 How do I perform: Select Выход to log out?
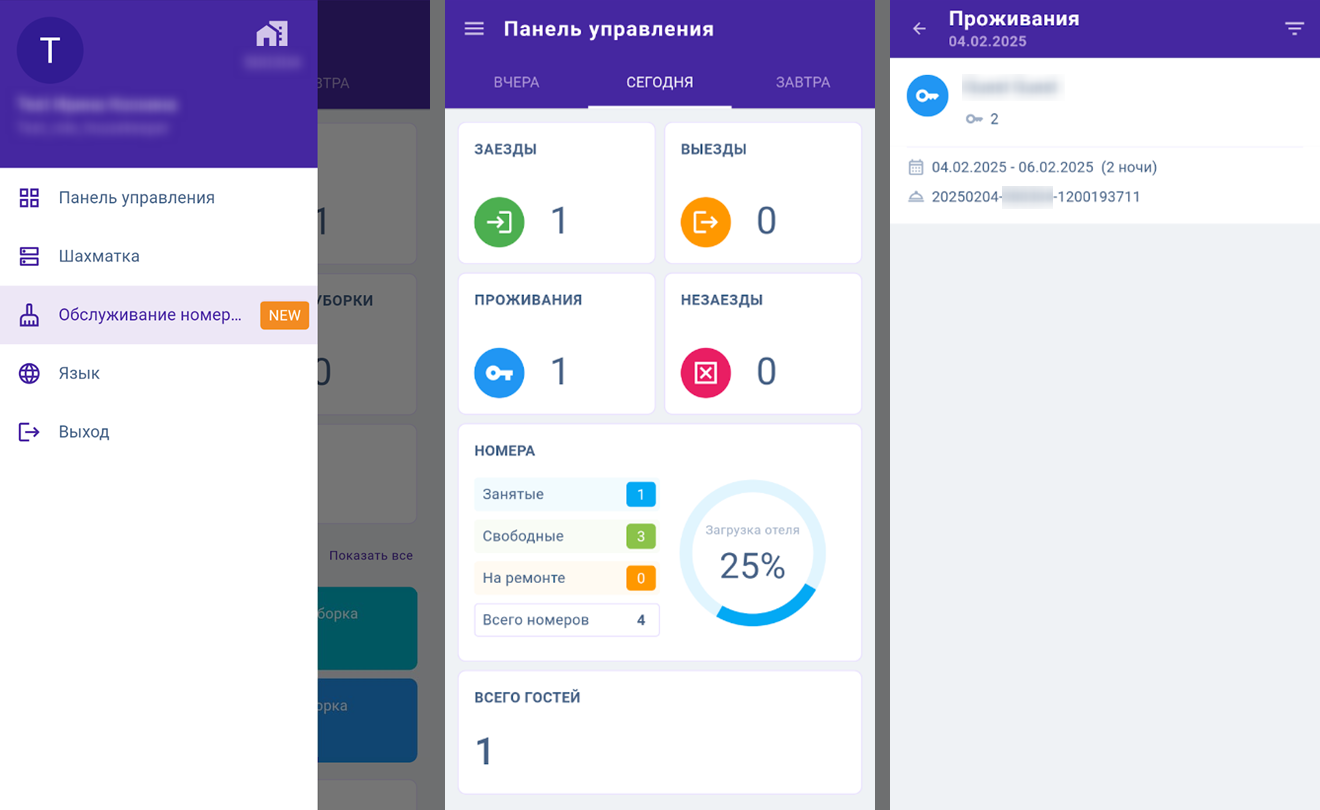point(159,432)
